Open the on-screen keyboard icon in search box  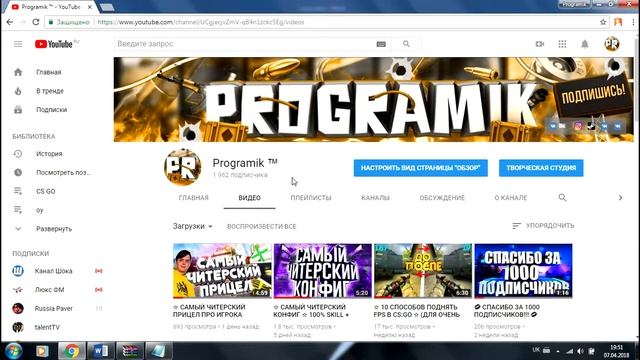(x=381, y=44)
